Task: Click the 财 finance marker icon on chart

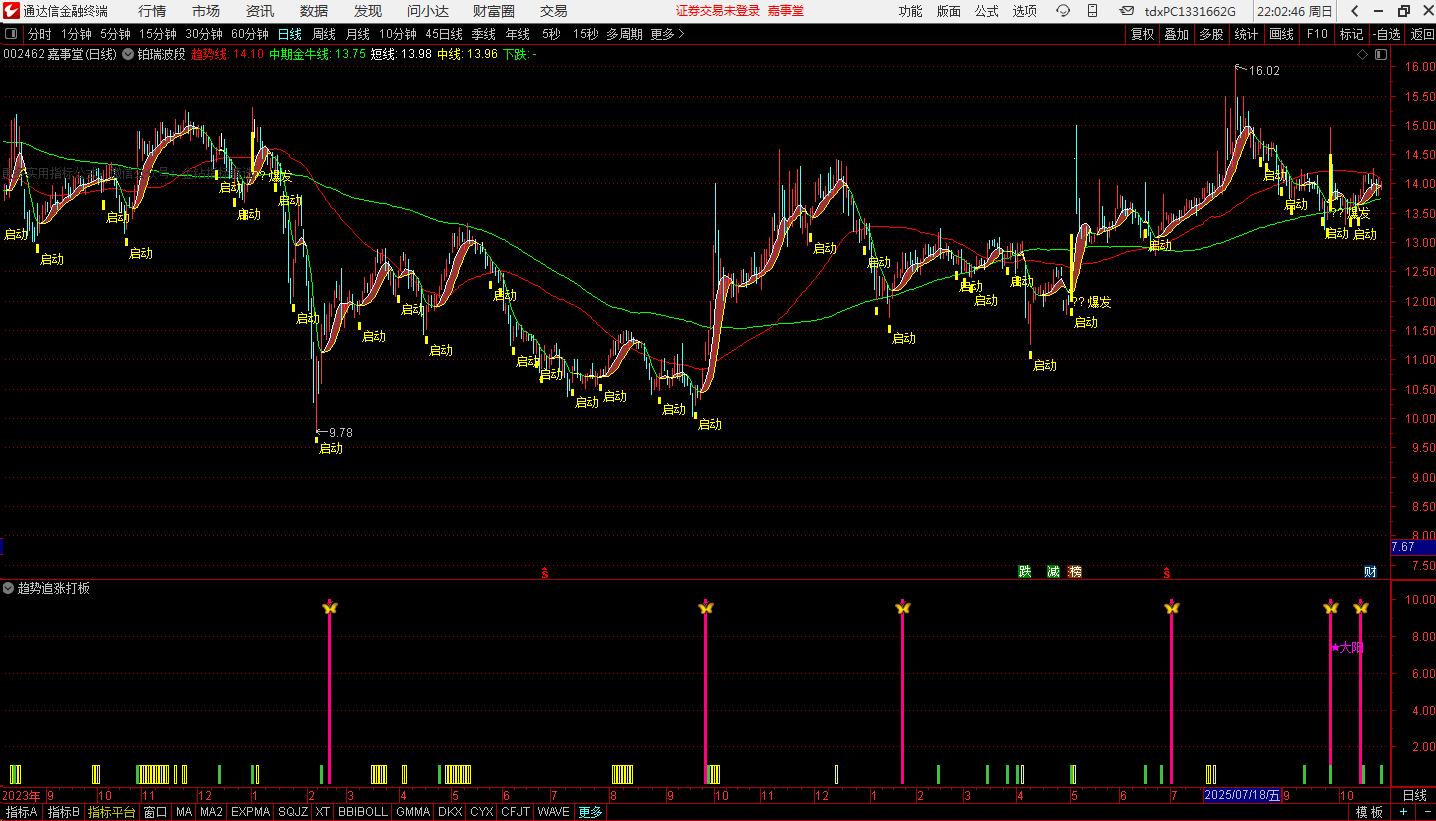Action: coord(1370,572)
